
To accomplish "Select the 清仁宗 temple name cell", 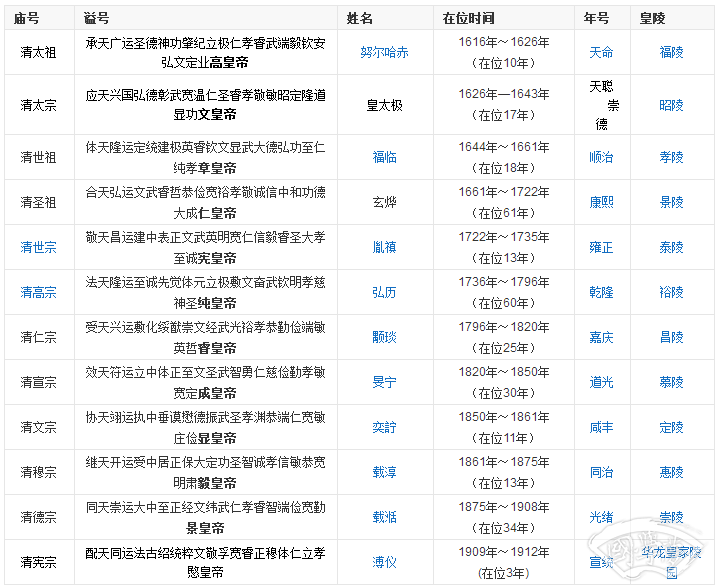I will (x=38, y=337).
